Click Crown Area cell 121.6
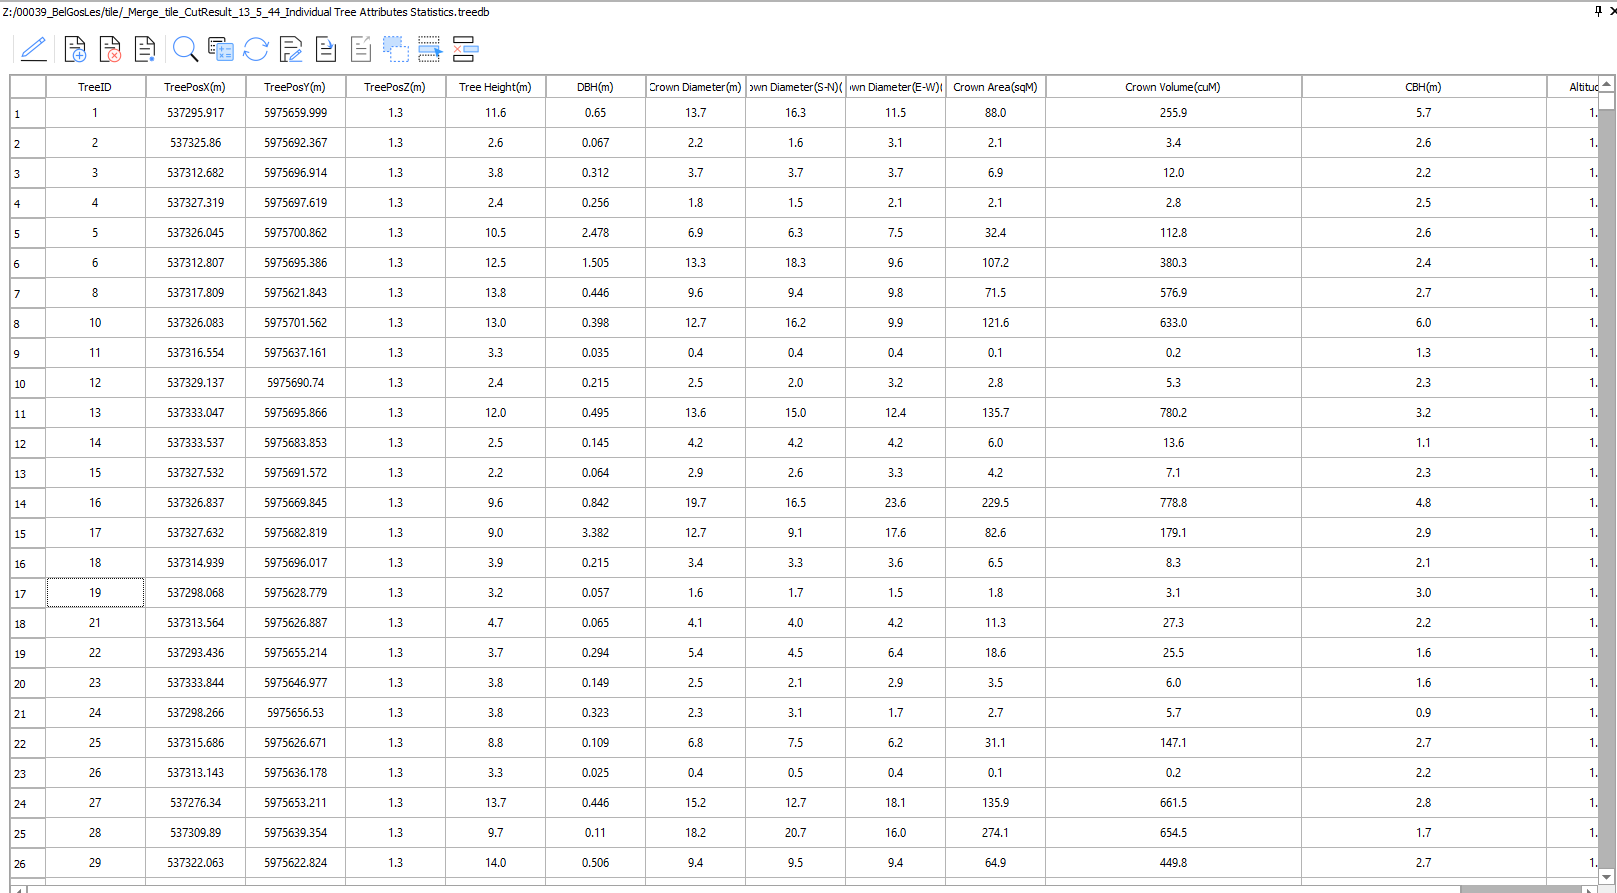The width and height of the screenshot is (1617, 893). point(995,323)
